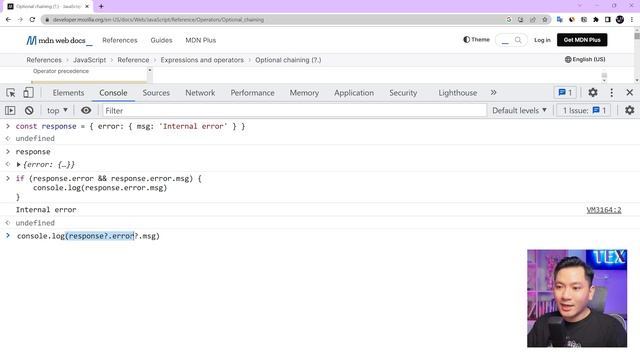Open the MDN References menu

[120, 40]
